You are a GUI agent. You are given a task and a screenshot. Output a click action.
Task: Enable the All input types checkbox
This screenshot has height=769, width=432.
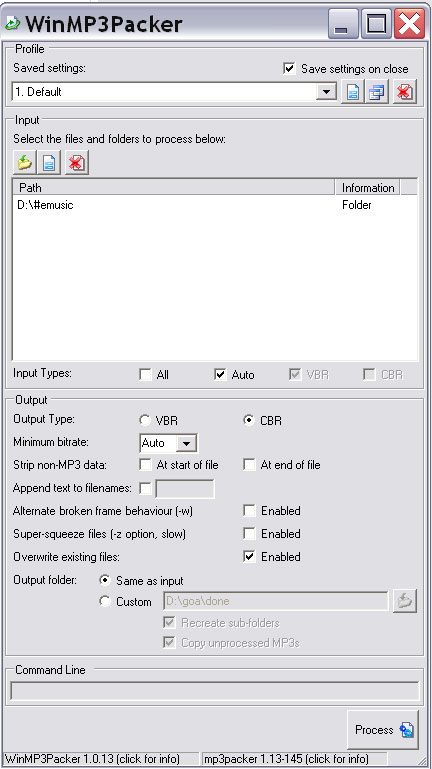(x=146, y=375)
